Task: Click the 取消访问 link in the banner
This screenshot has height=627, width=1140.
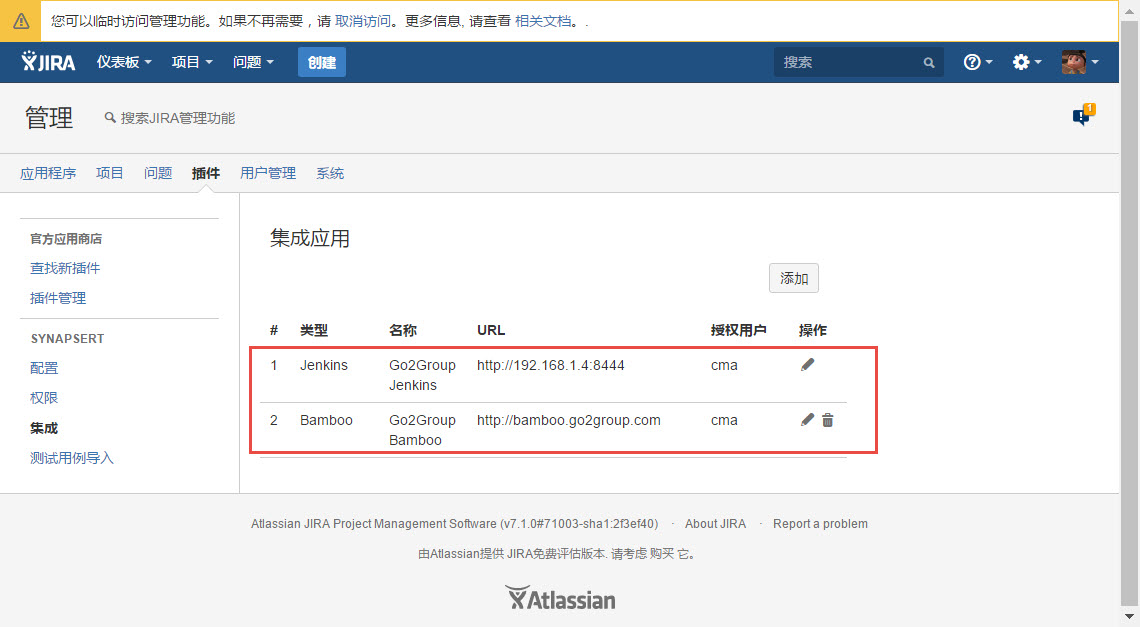Action: click(363, 21)
